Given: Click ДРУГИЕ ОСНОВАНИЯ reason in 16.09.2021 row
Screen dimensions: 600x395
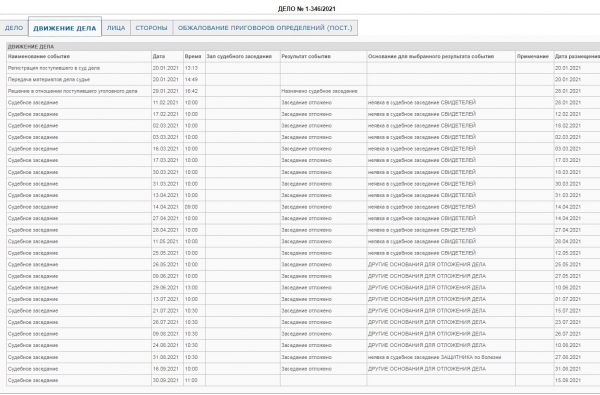Looking at the screenshot, I should coord(427,369).
